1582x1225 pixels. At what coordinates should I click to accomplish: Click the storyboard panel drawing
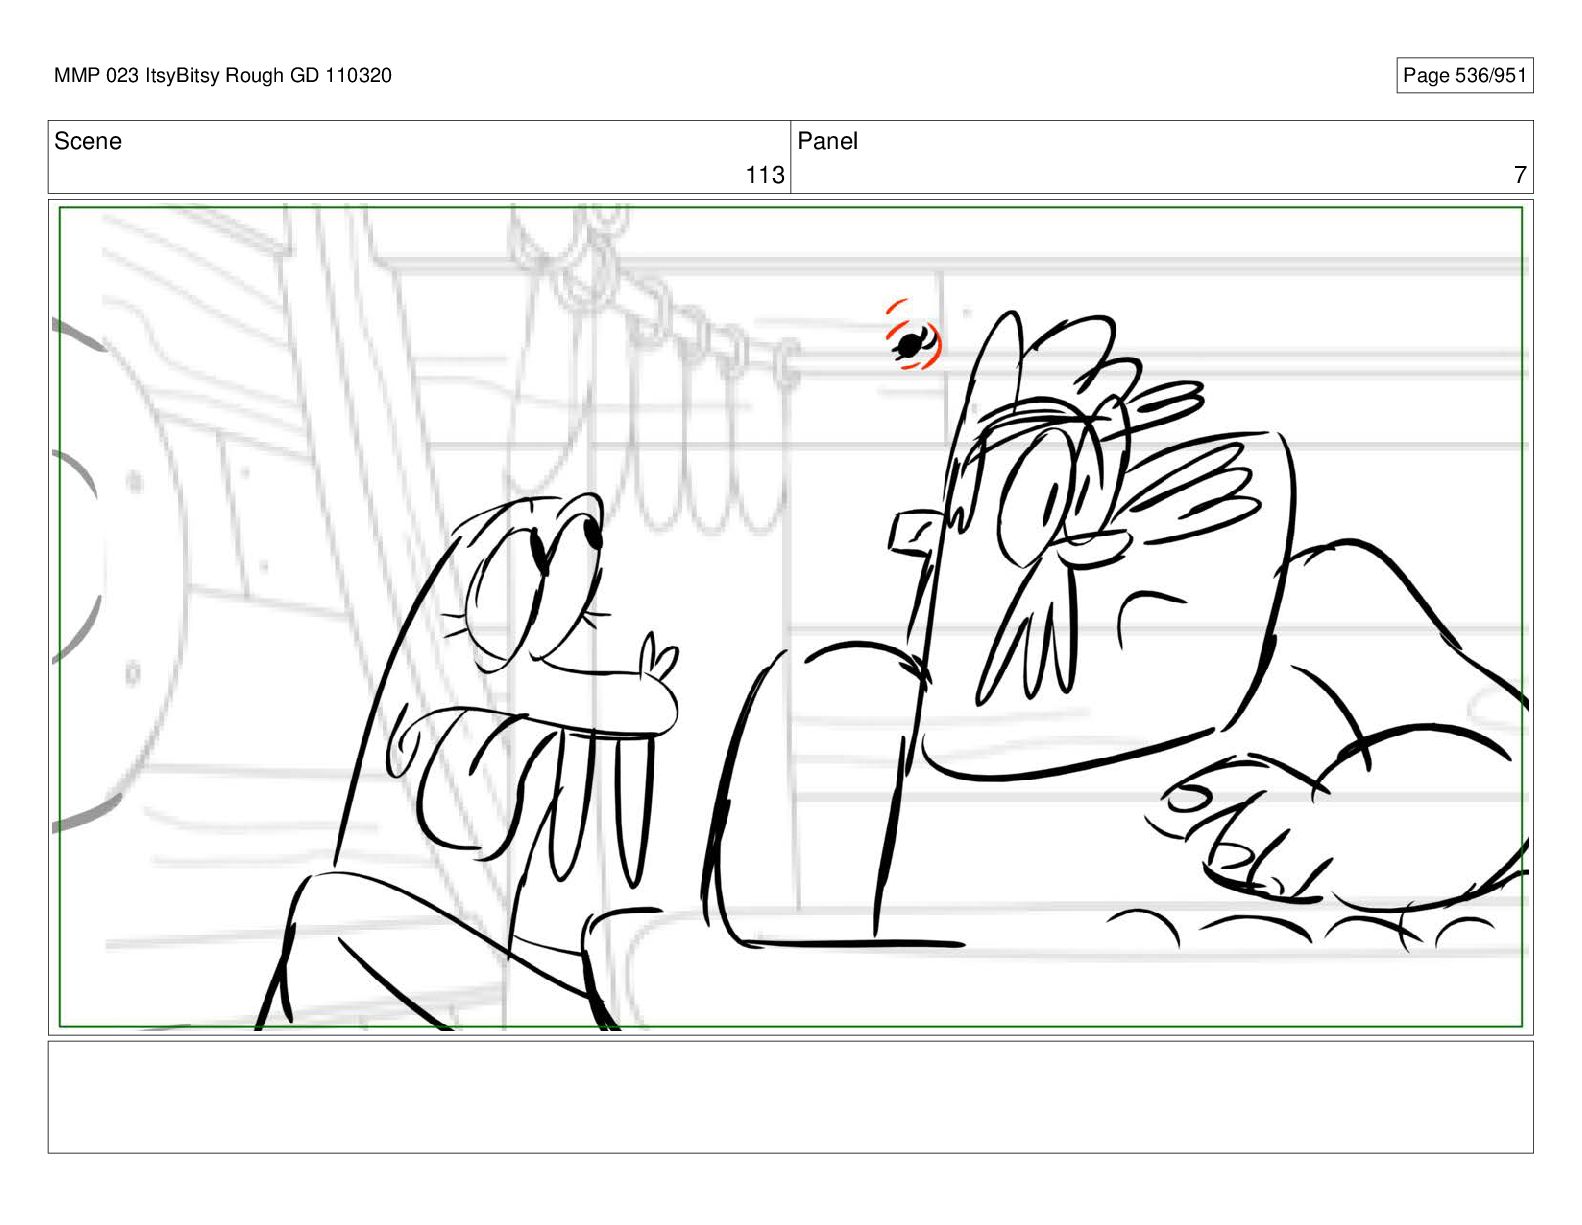(790, 617)
